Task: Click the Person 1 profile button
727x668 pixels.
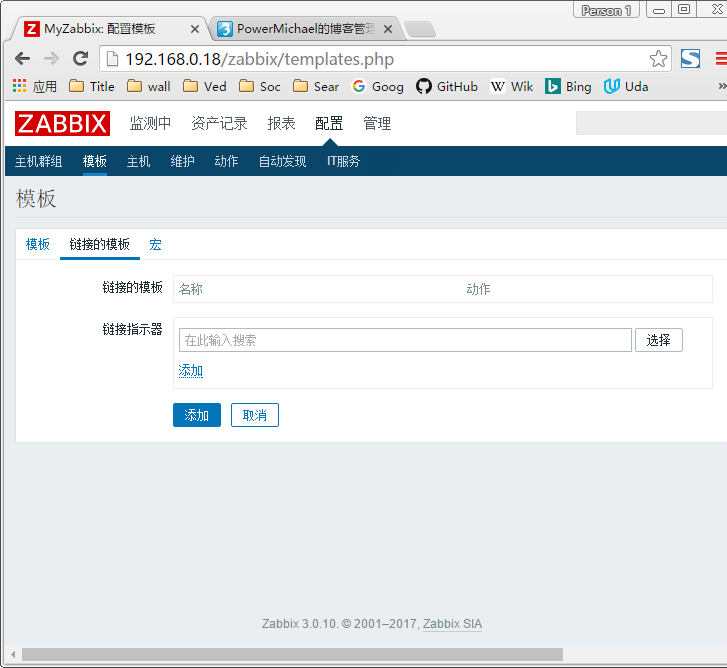Action: pos(606,10)
